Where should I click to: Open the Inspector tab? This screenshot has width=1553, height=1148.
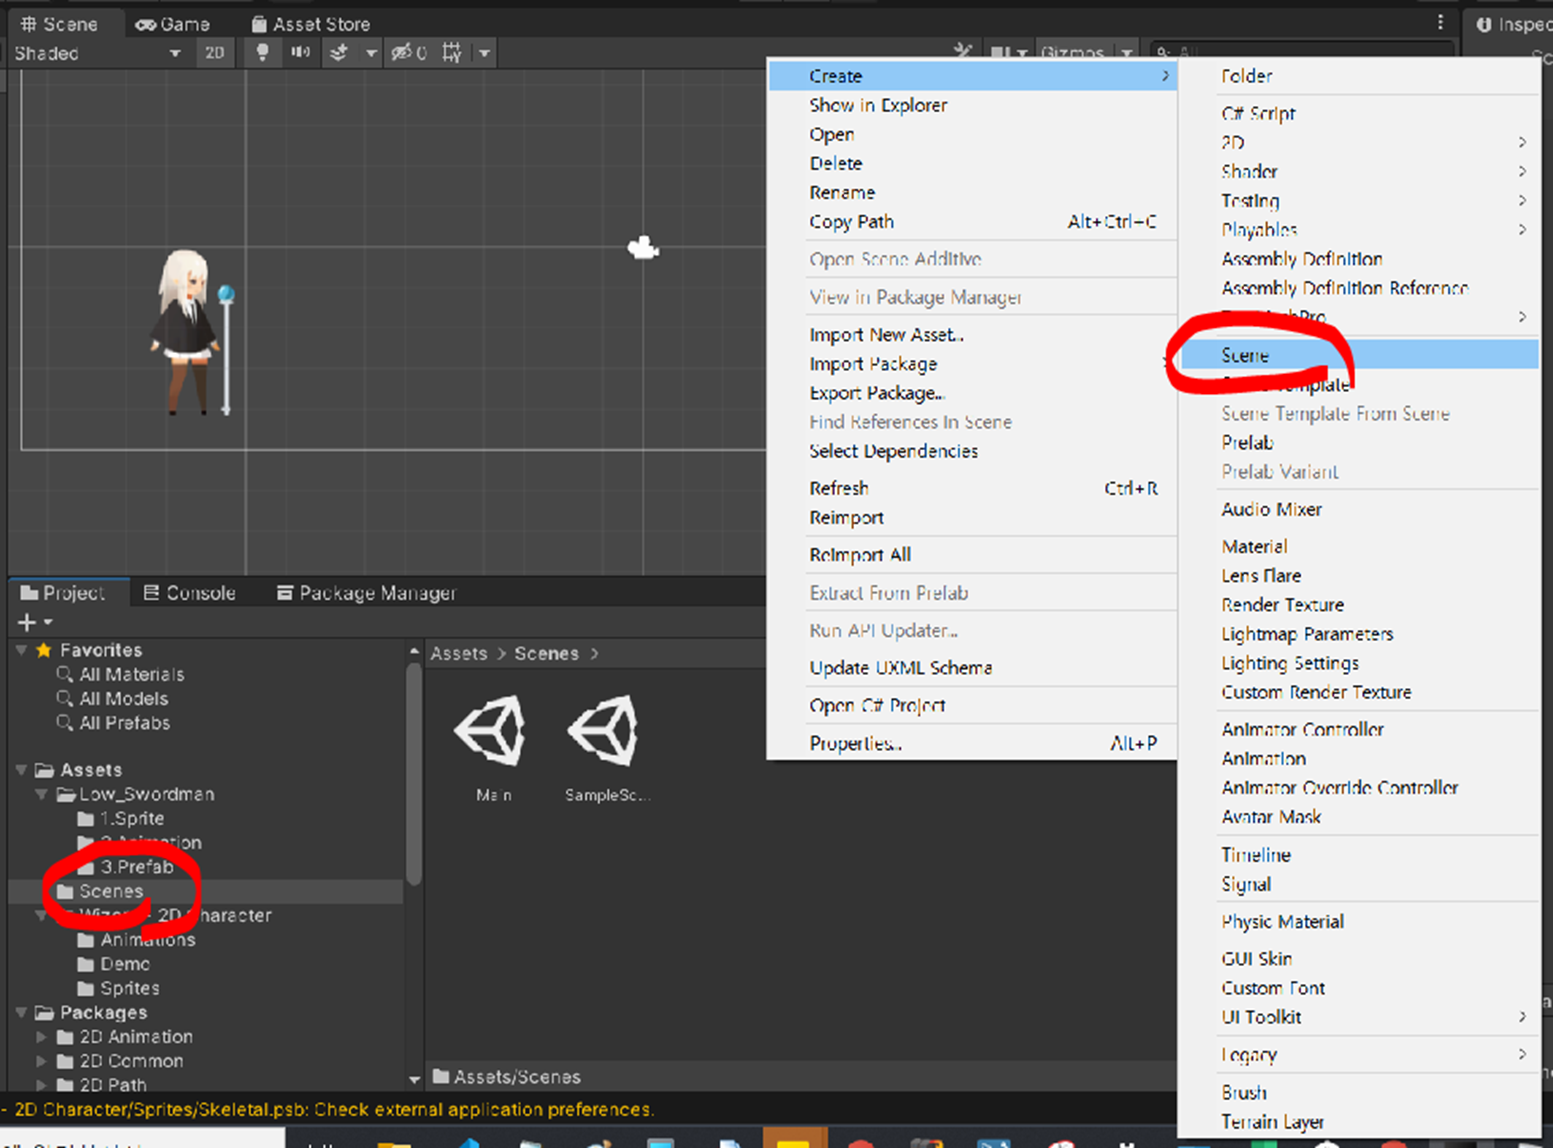(x=1512, y=24)
